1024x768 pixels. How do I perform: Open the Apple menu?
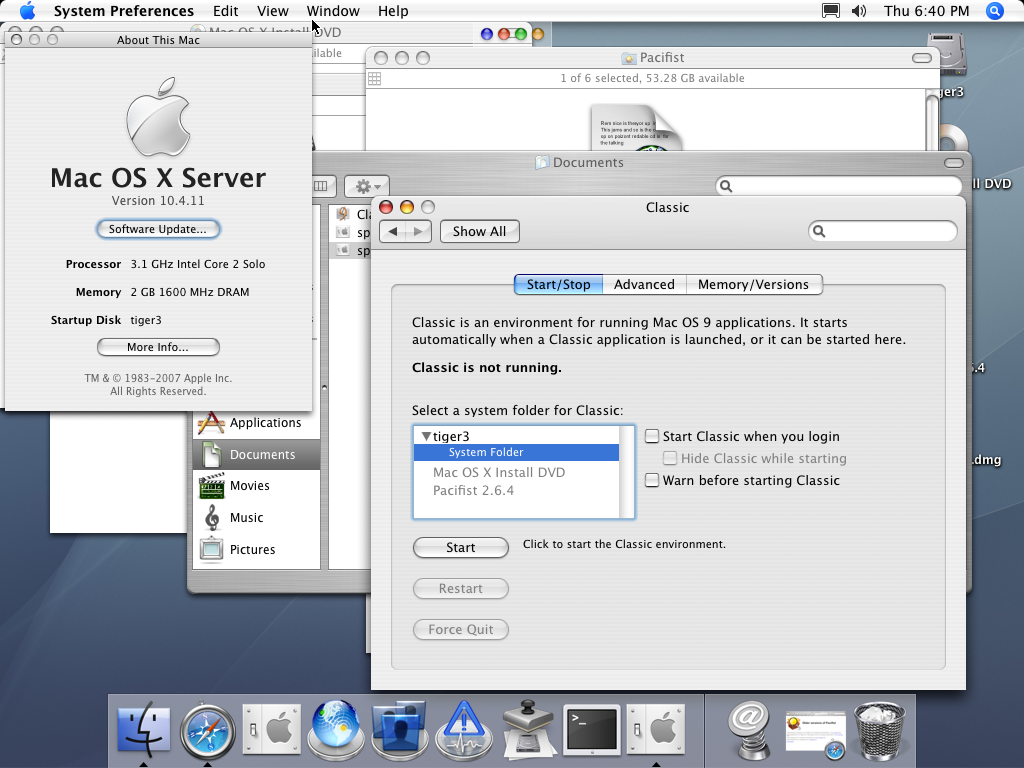pos(27,11)
